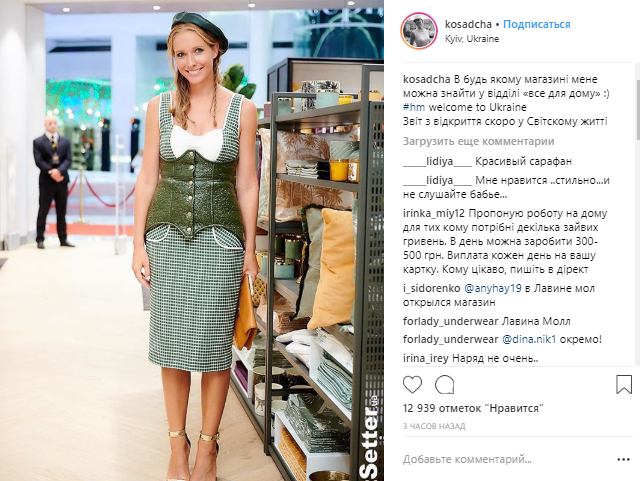Open irinka_miy12 commenter profile
This screenshot has width=640, height=481.
coord(434,214)
